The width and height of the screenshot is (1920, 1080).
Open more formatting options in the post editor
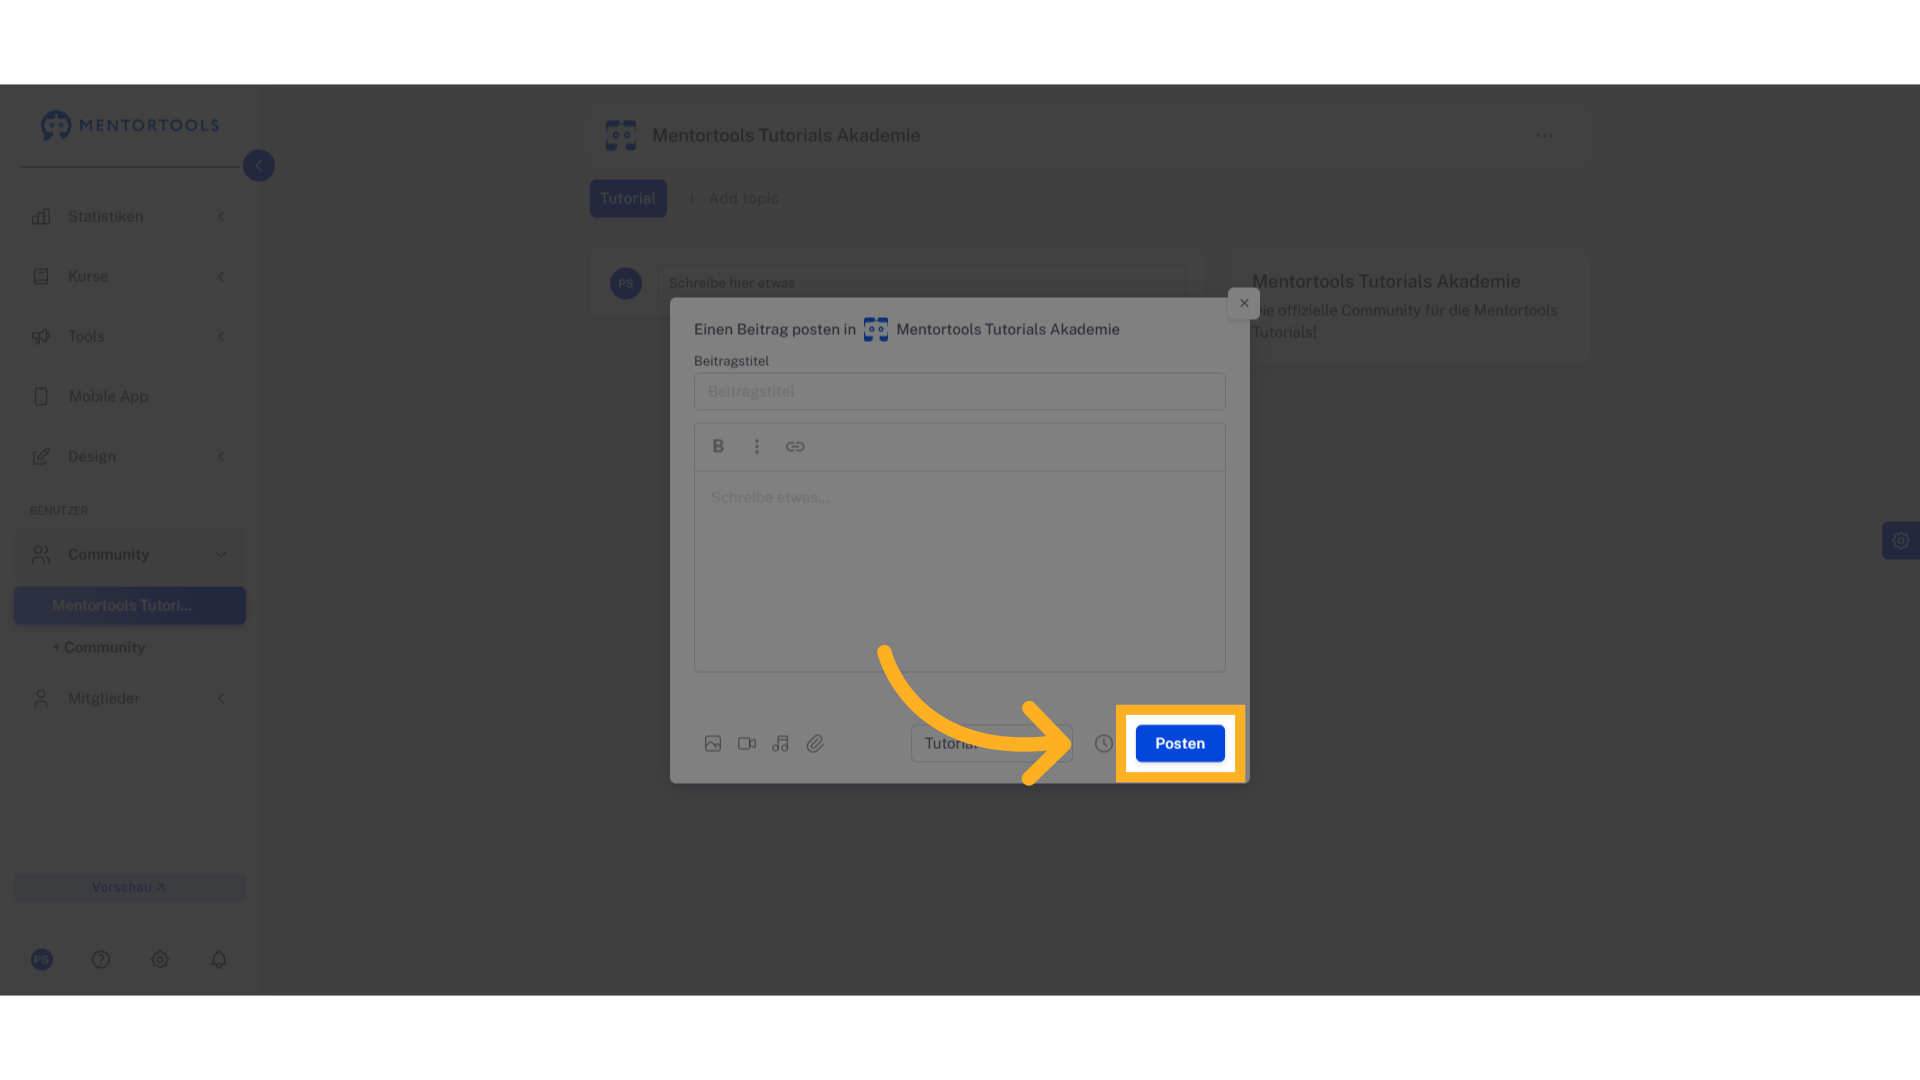click(757, 447)
